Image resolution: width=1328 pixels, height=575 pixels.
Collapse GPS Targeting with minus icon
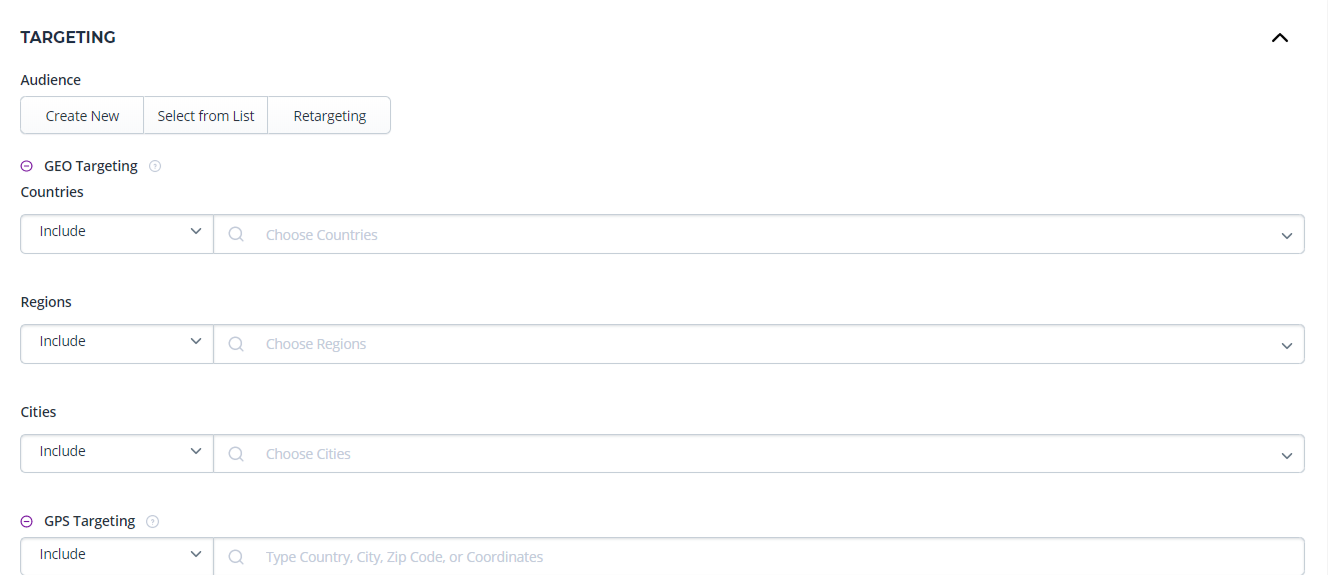coord(27,521)
